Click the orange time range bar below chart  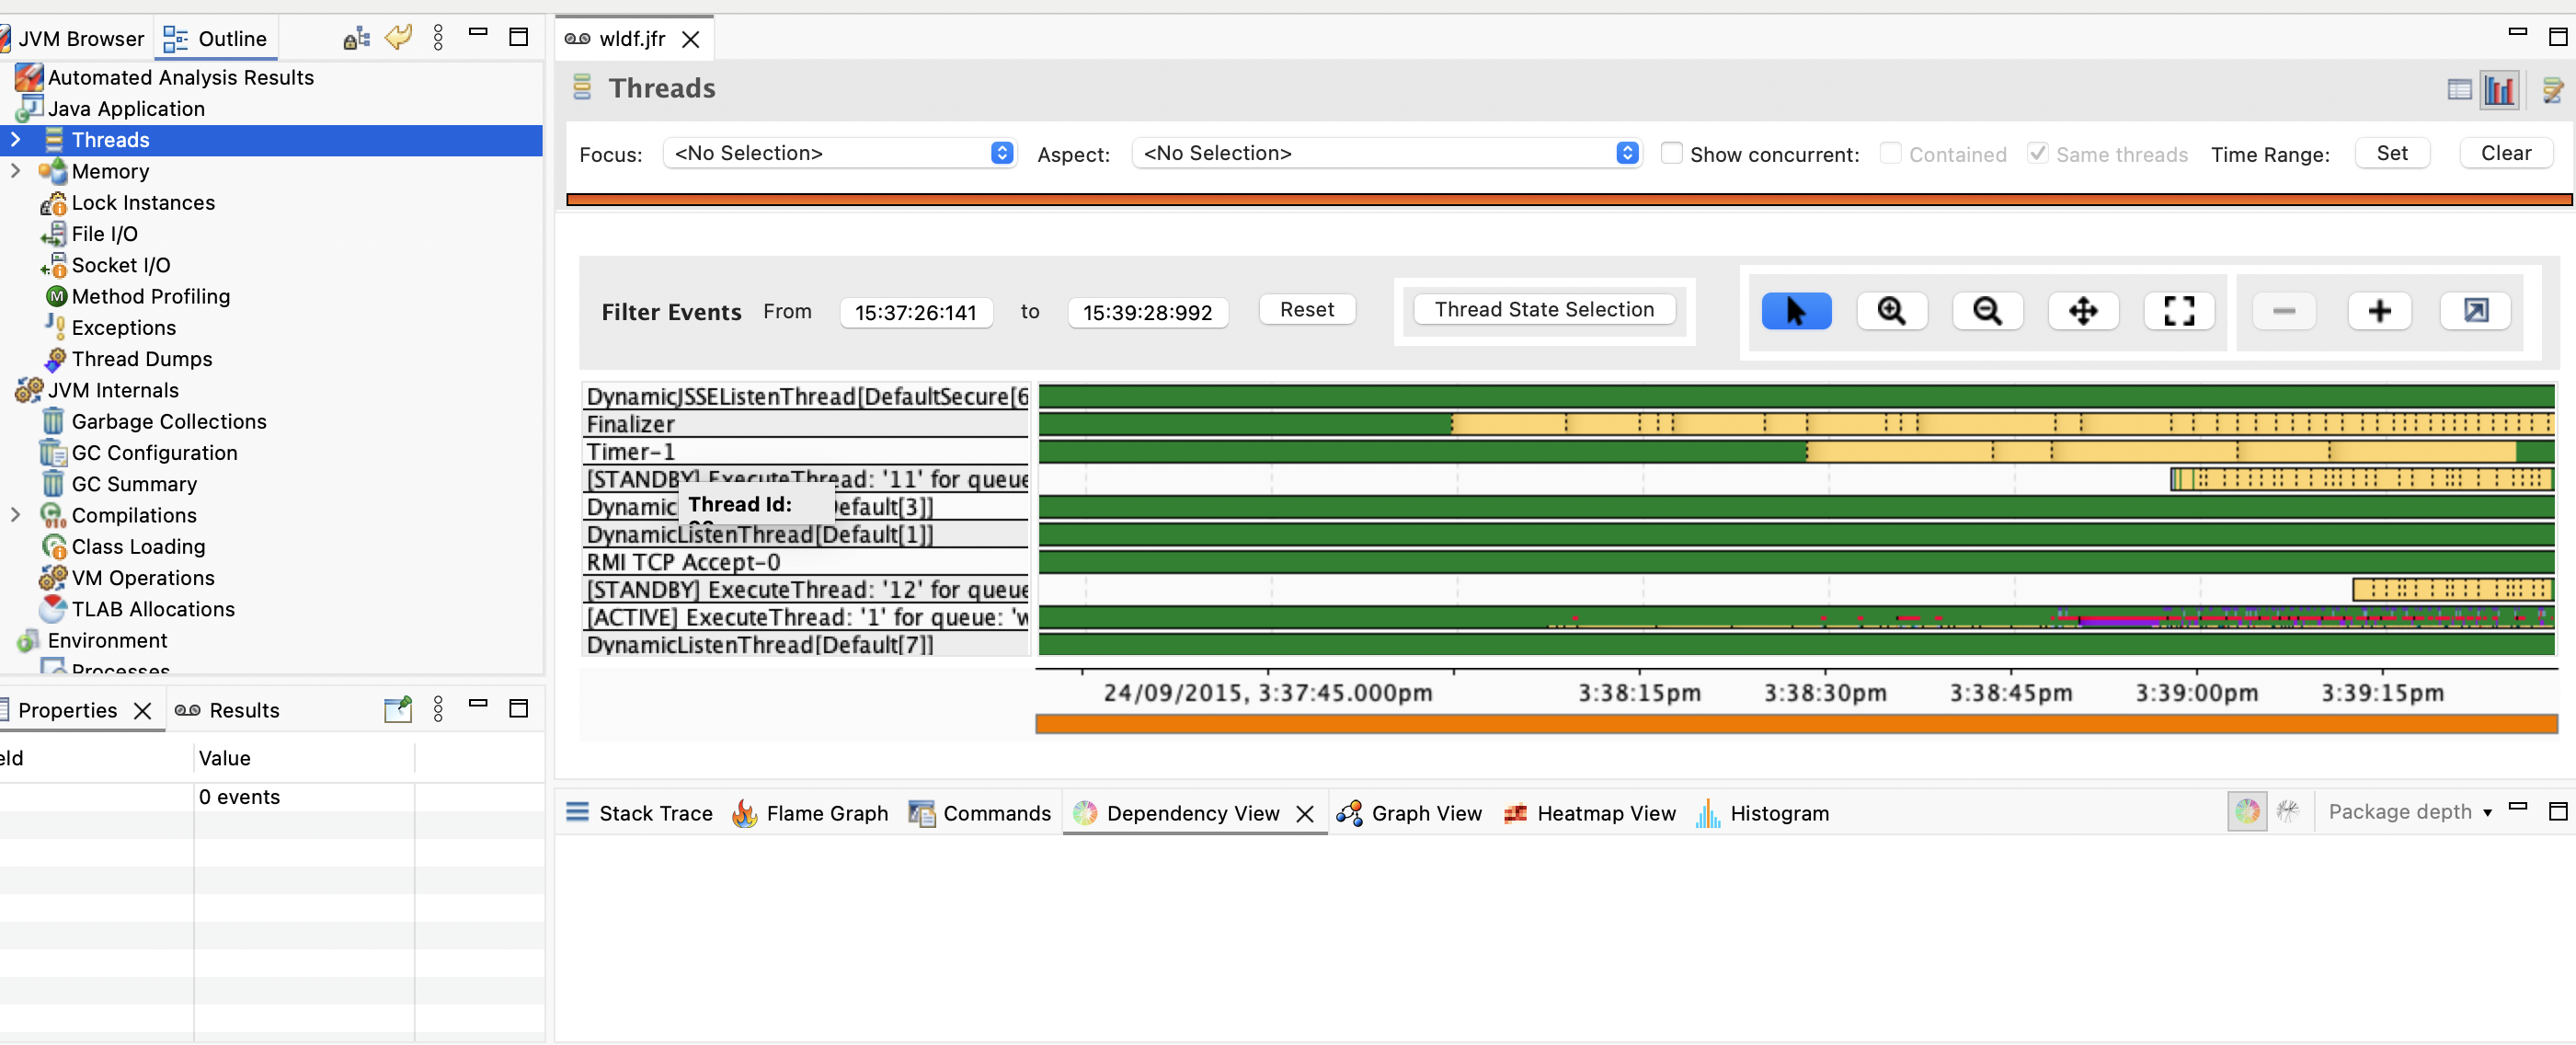[1795, 724]
